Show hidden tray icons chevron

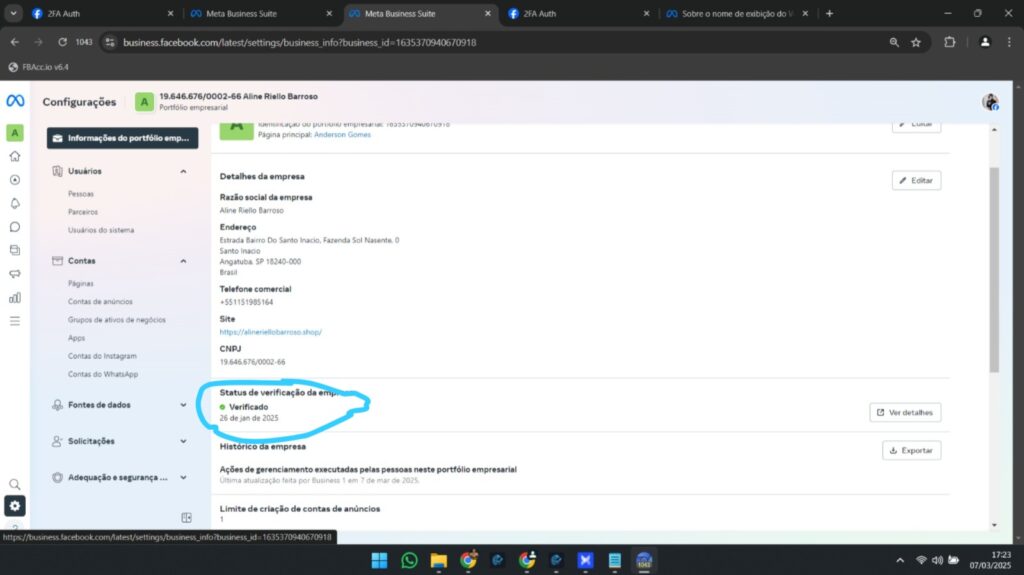pyautogui.click(x=900, y=560)
